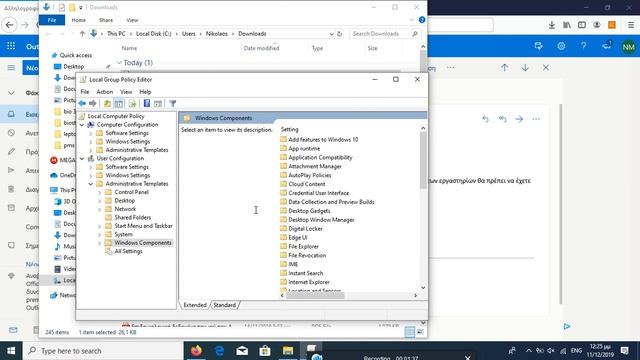This screenshot has height=360, width=640.
Task: Open the Firefox library icon
Action: click(x=567, y=25)
